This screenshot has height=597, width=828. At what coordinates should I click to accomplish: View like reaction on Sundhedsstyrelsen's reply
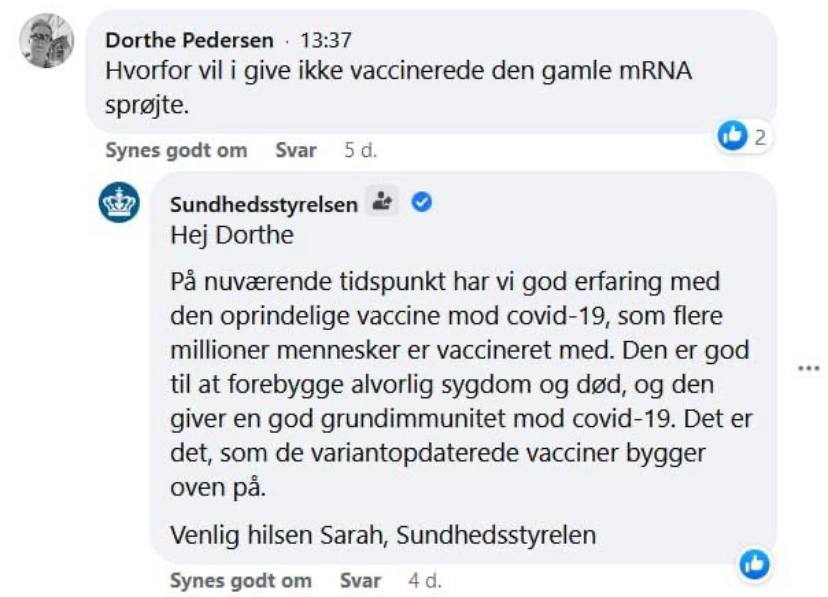(755, 564)
